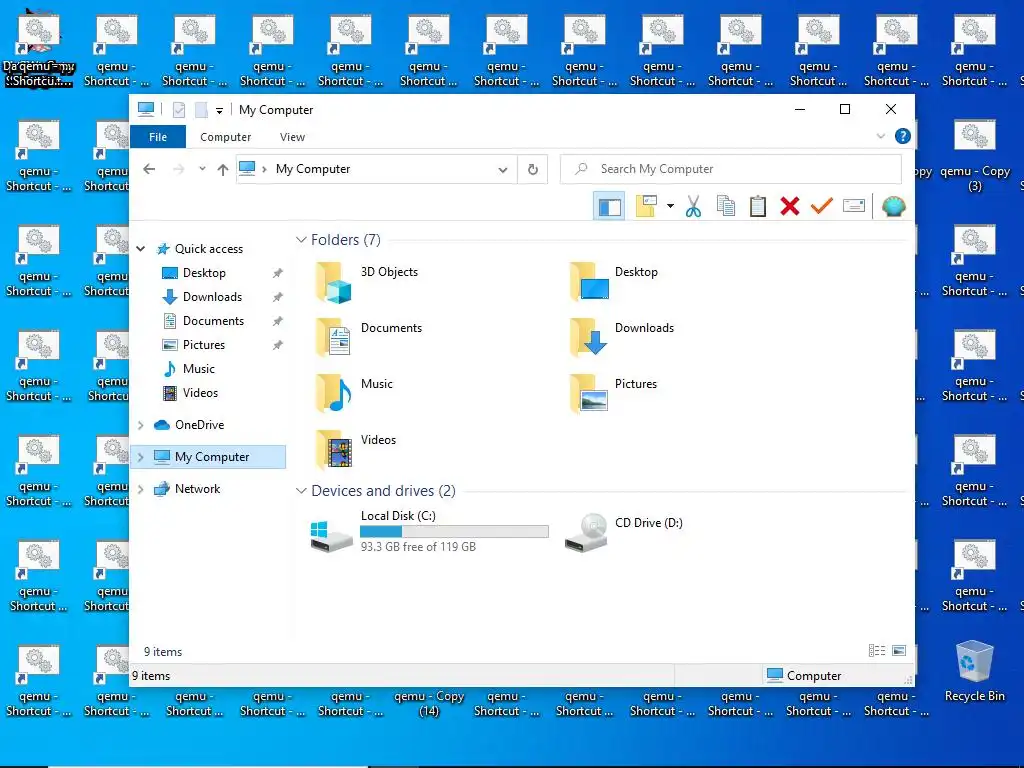Unpin Pictures from Quick access

click(278, 345)
